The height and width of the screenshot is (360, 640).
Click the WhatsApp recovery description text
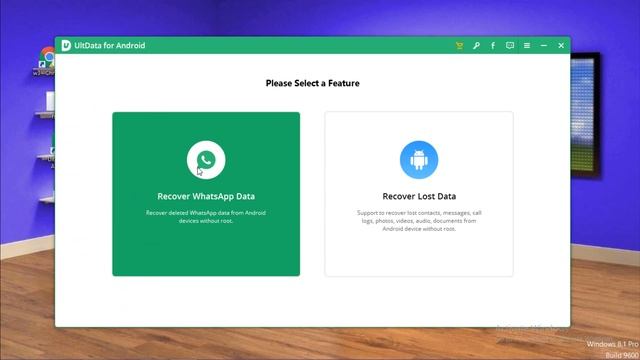click(206, 217)
